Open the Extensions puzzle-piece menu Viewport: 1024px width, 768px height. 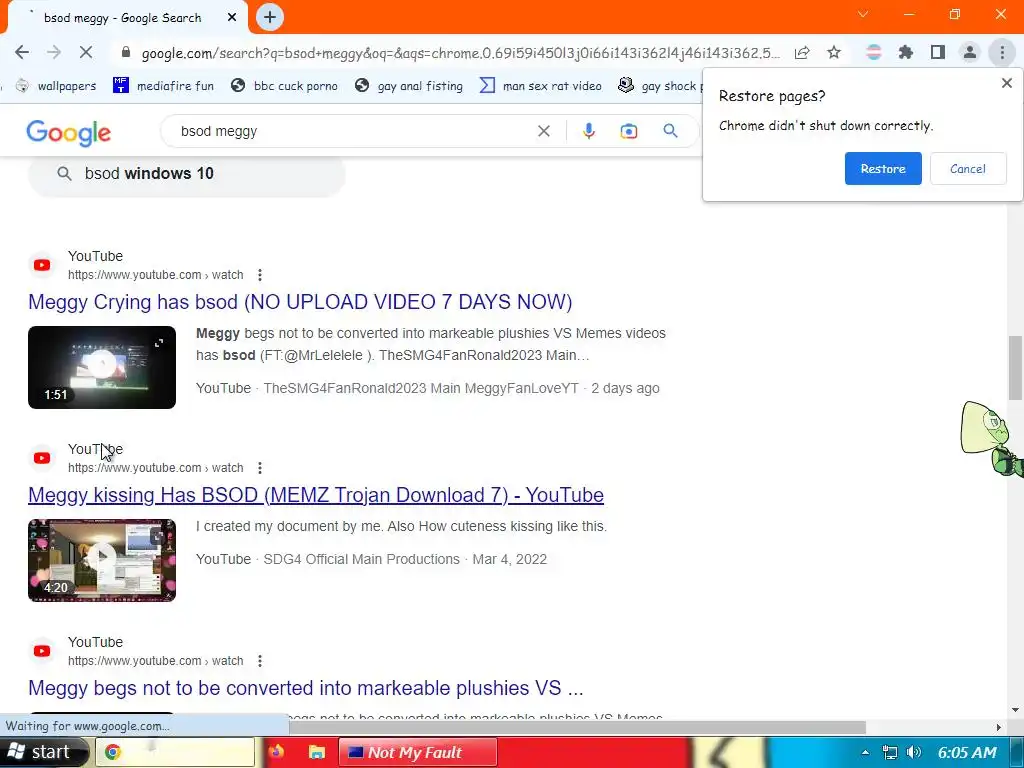905,52
